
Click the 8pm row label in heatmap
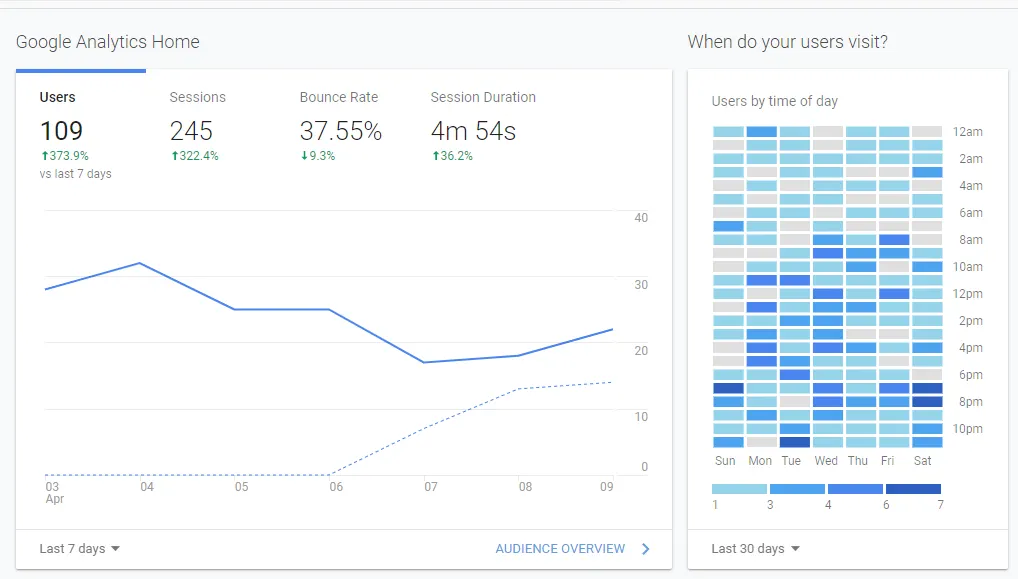coord(971,402)
